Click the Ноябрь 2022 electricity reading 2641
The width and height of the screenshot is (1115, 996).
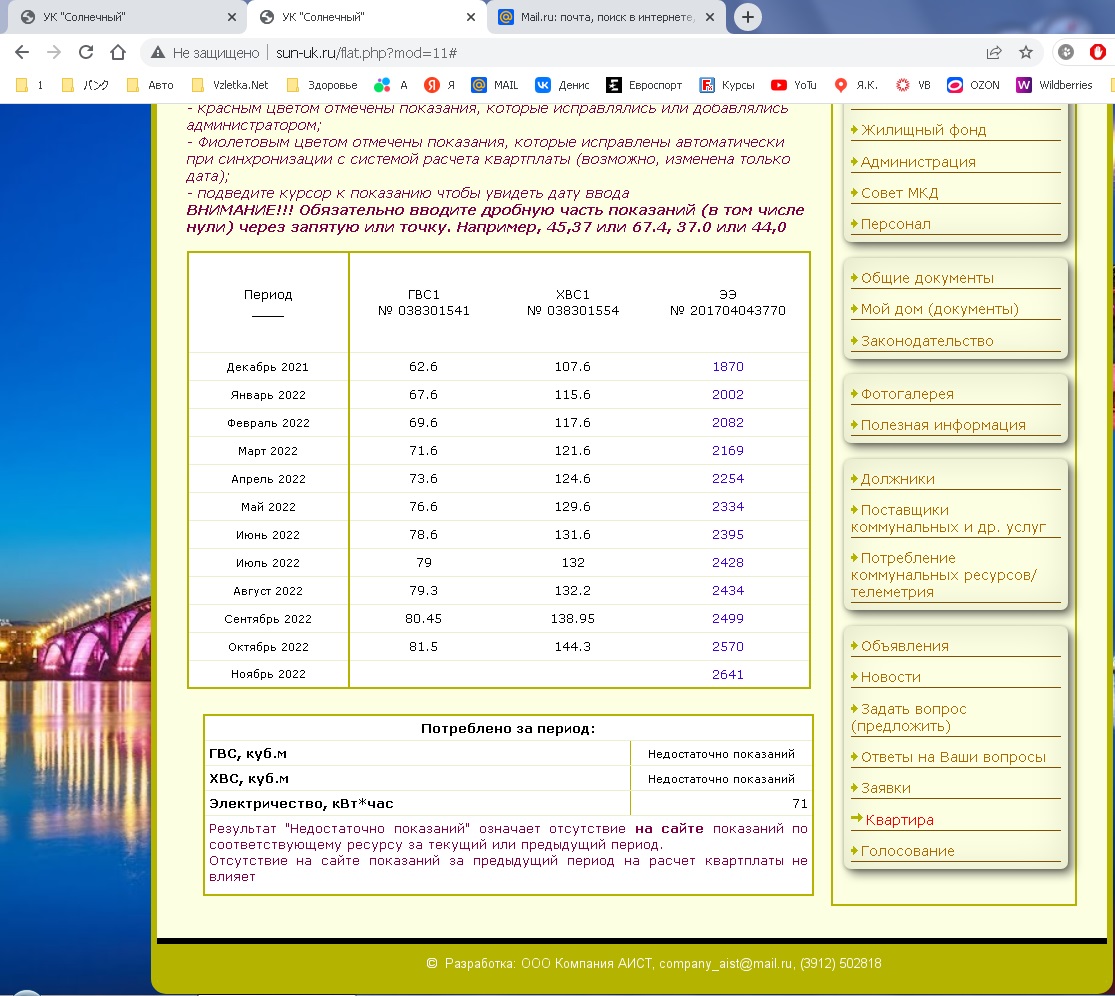[727, 675]
